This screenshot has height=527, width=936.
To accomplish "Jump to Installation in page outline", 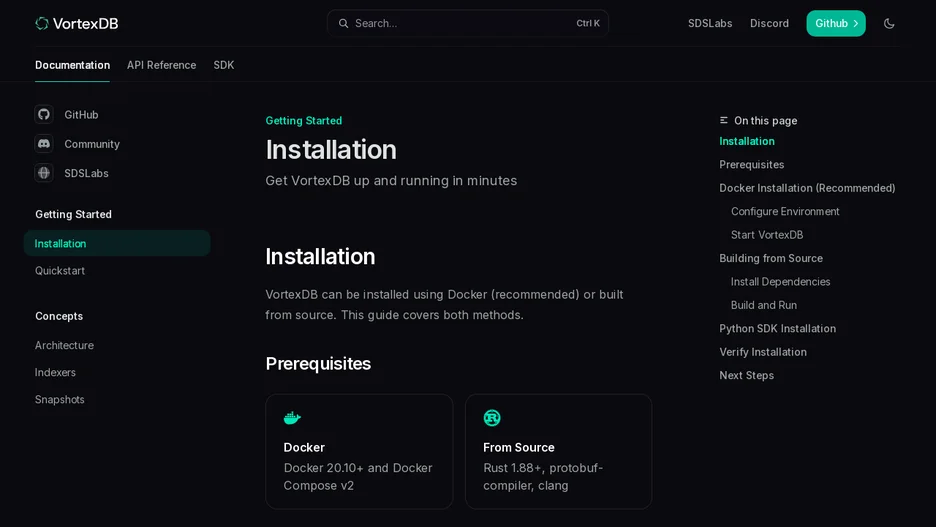I will (747, 141).
